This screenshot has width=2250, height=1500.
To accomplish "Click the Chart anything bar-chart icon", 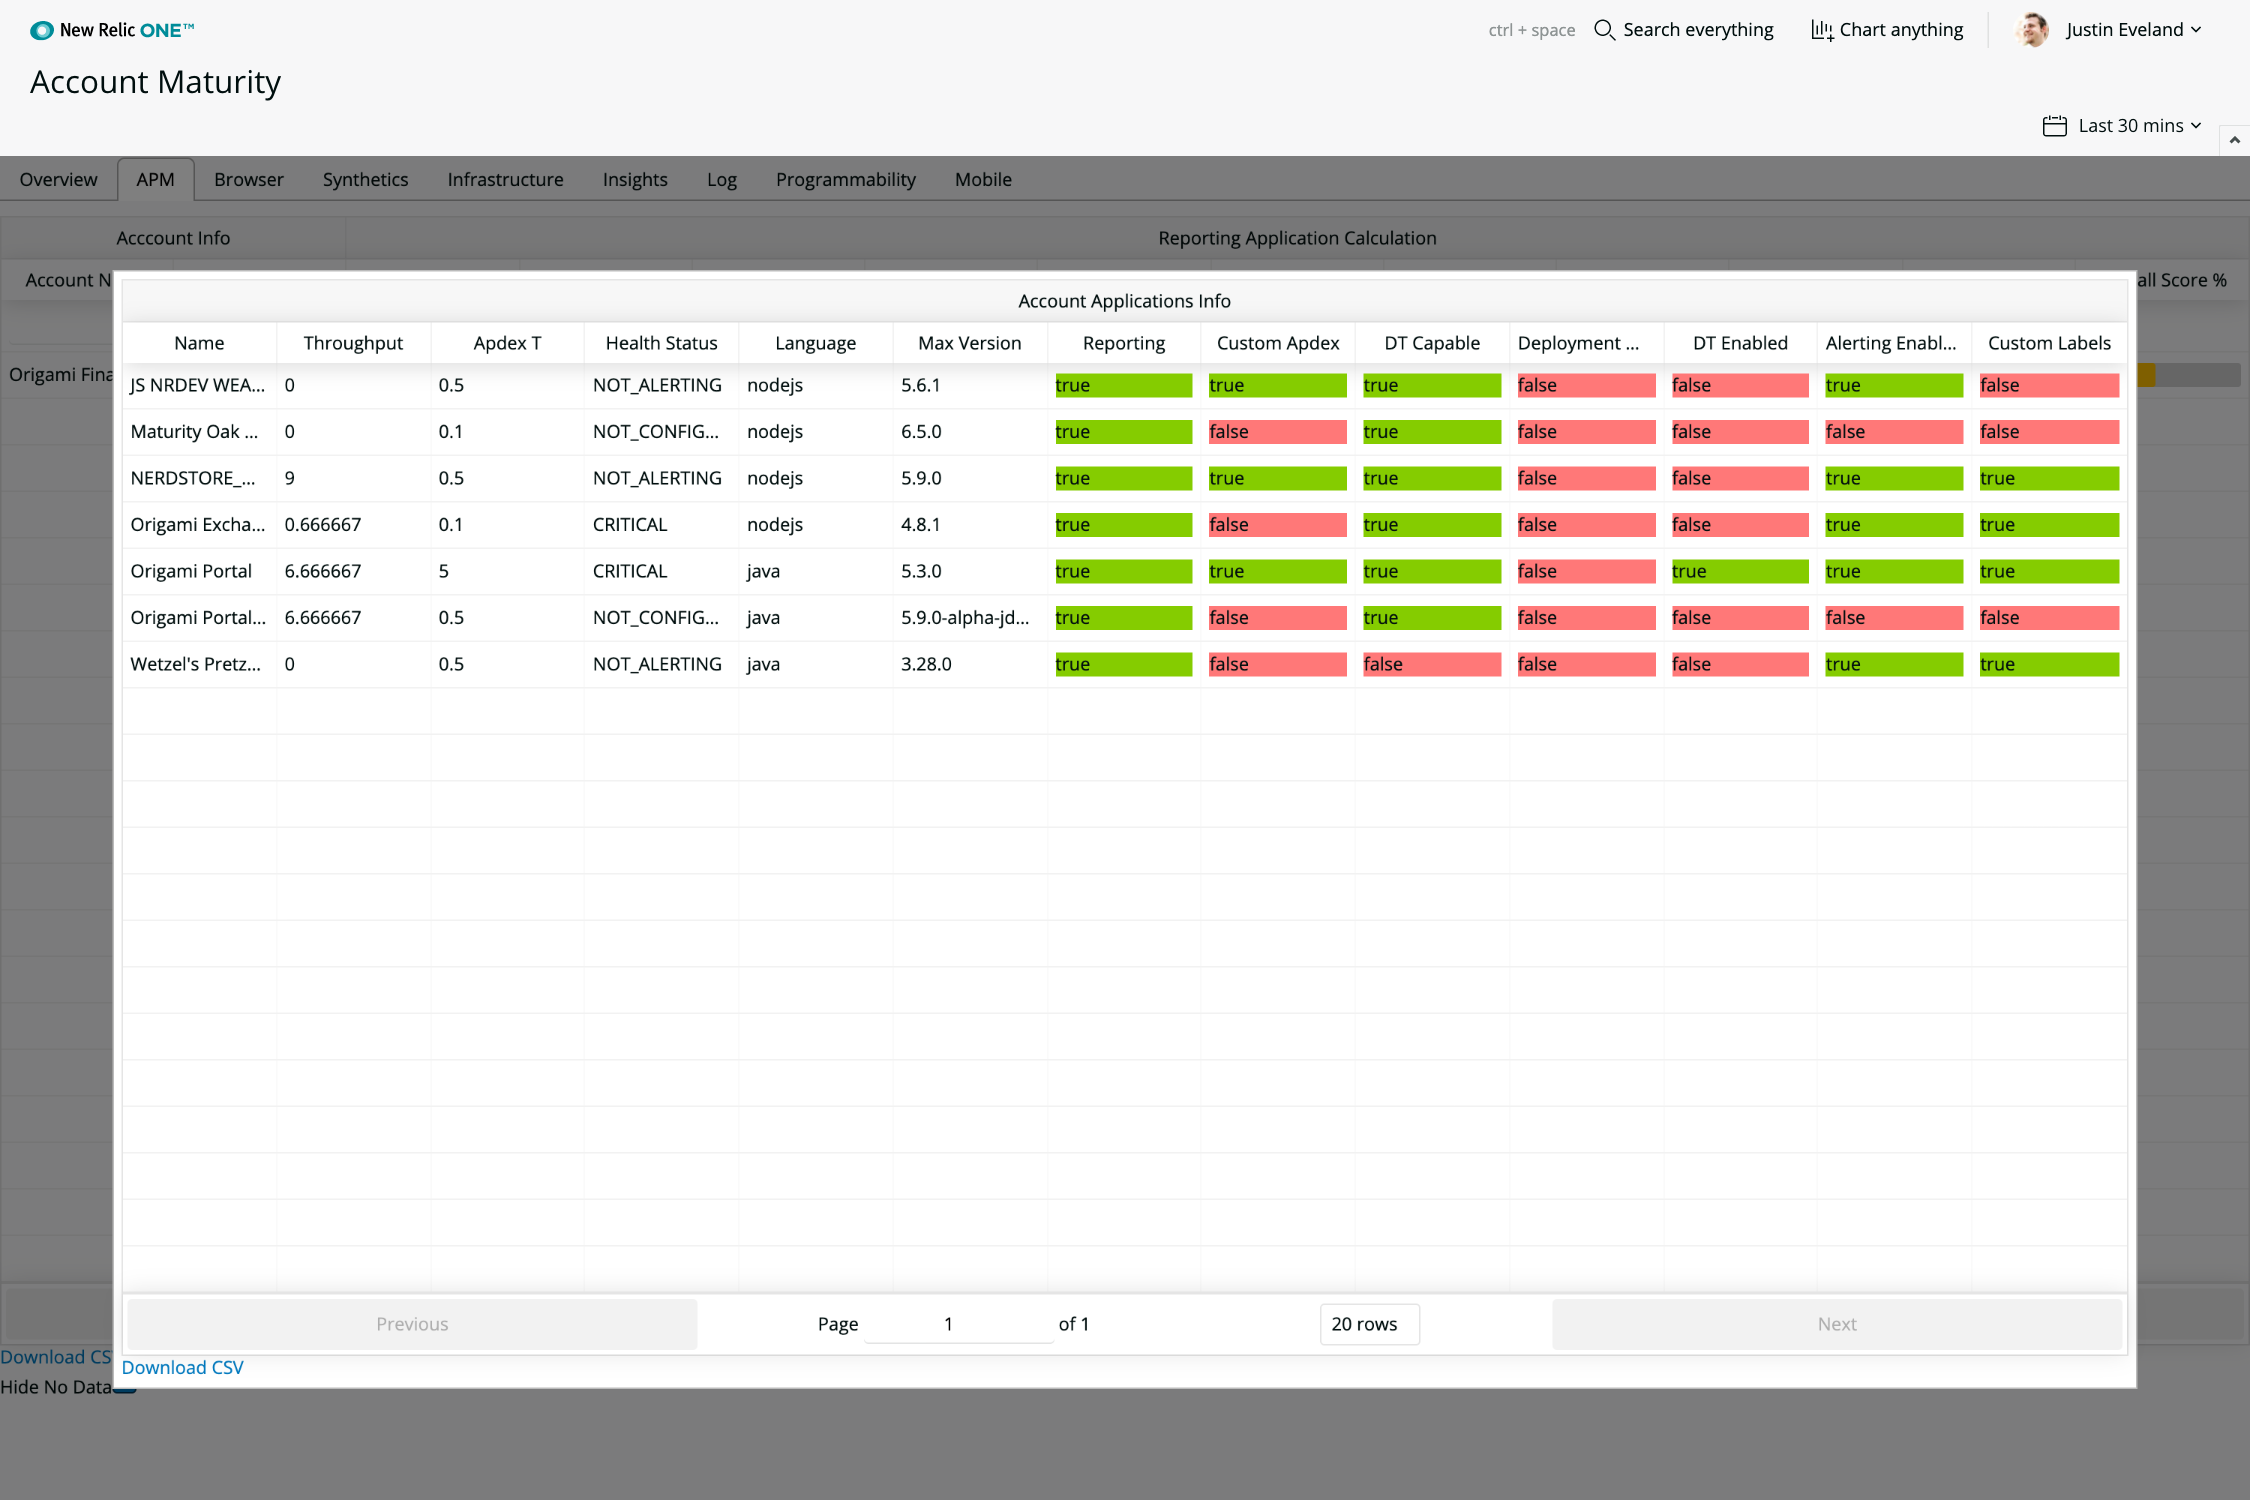I will click(1822, 30).
